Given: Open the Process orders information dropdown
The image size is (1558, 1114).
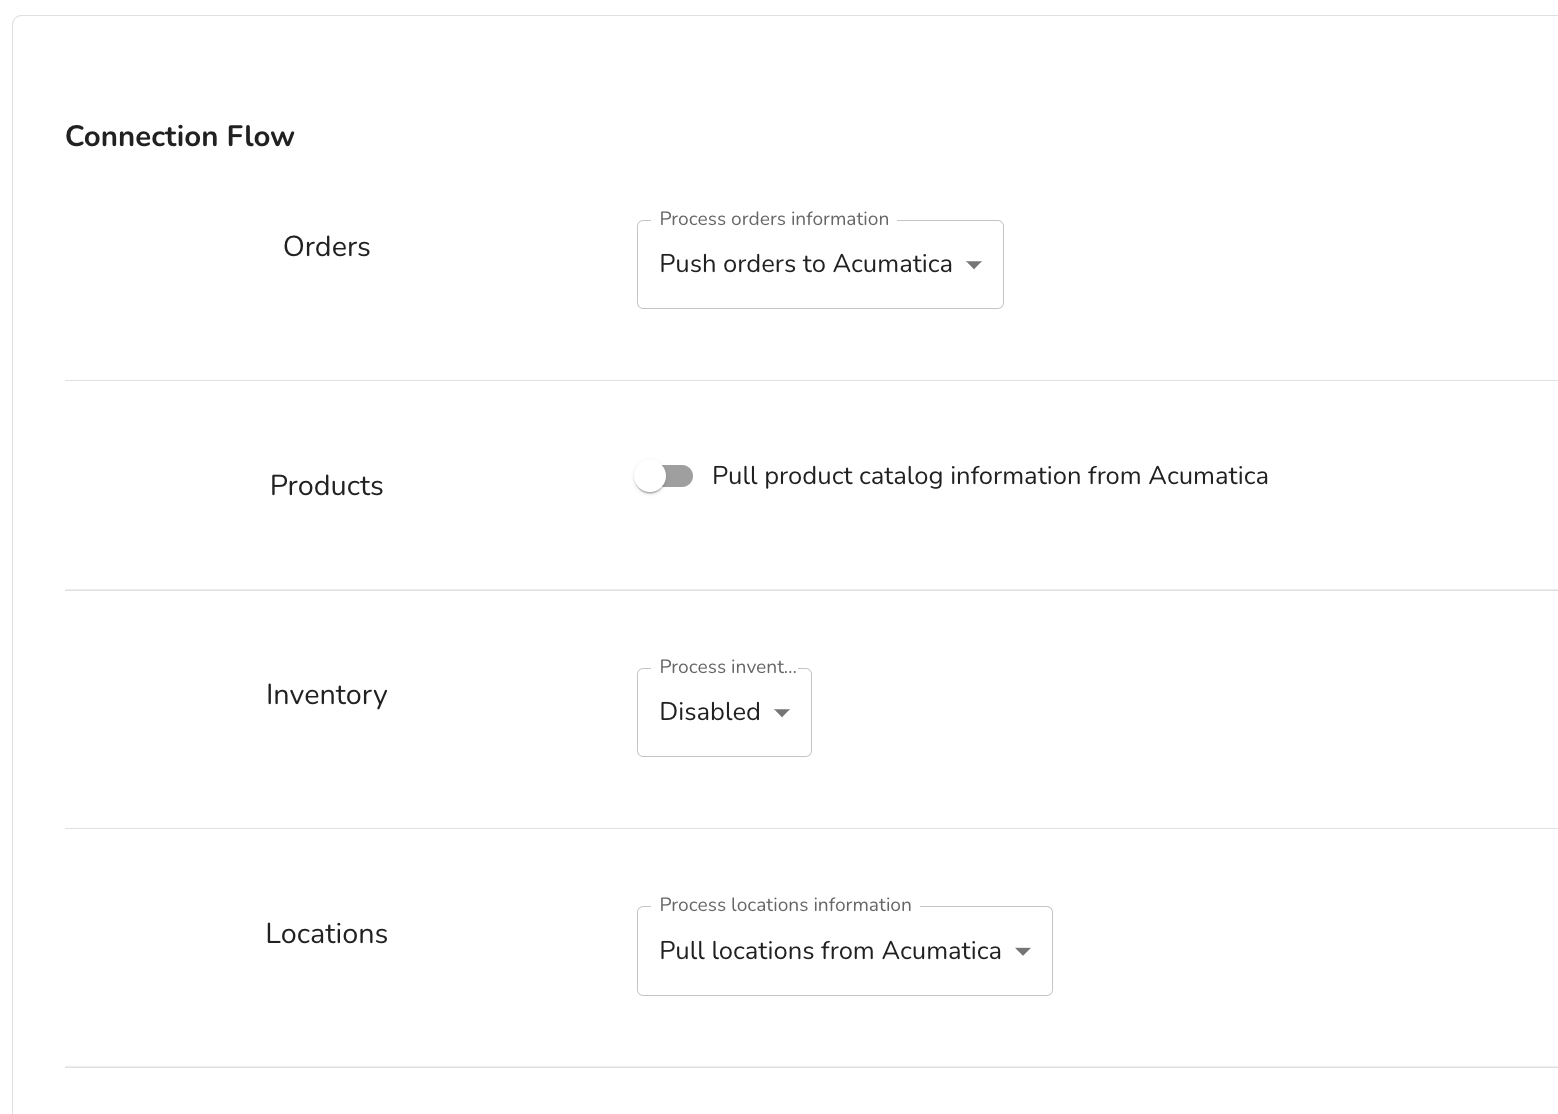Looking at the screenshot, I should click(820, 264).
